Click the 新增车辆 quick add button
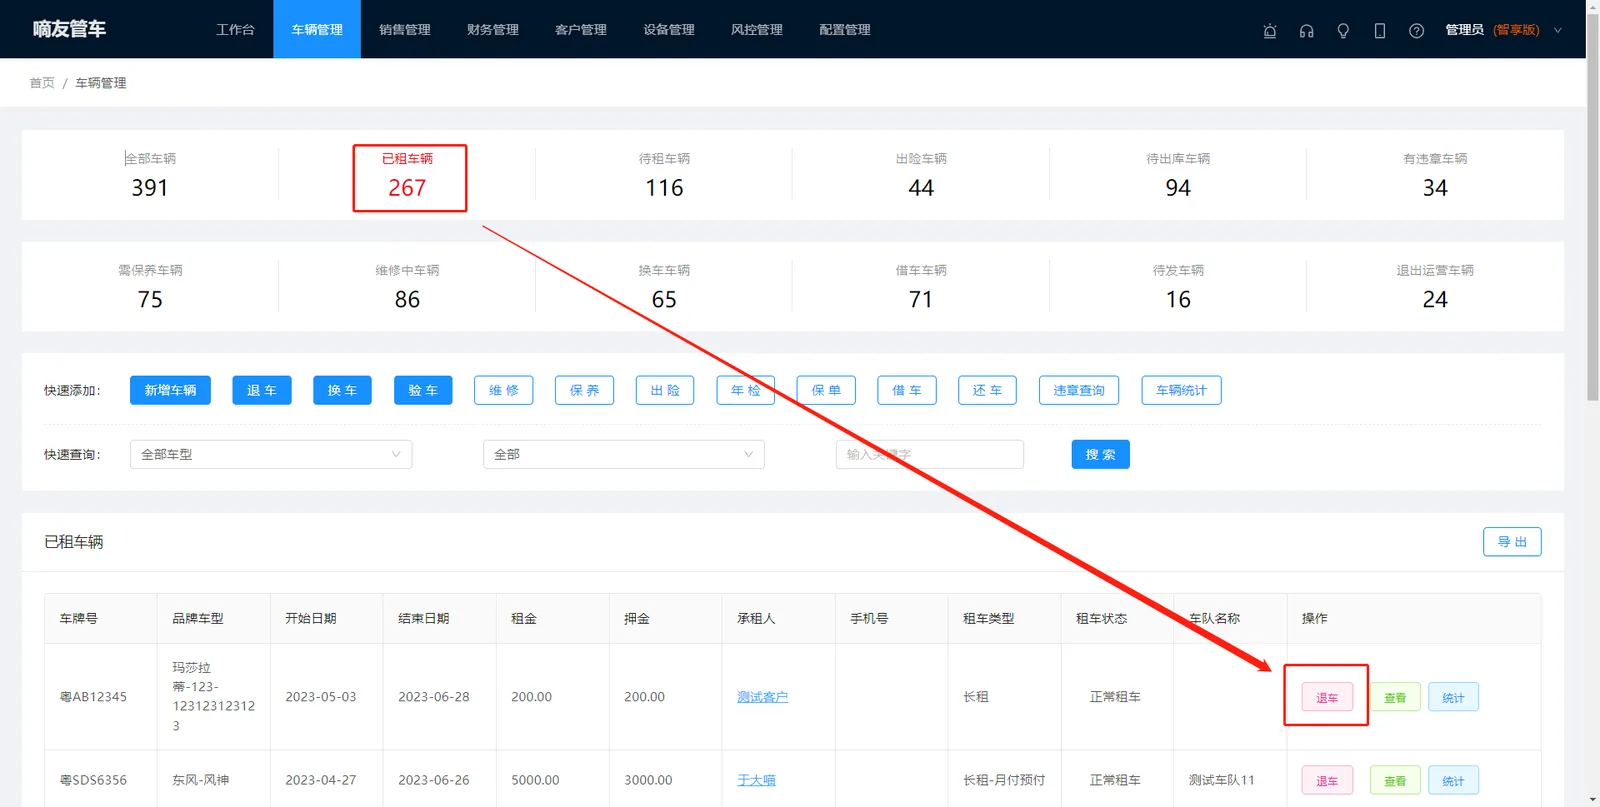Image resolution: width=1600 pixels, height=807 pixels. point(170,390)
